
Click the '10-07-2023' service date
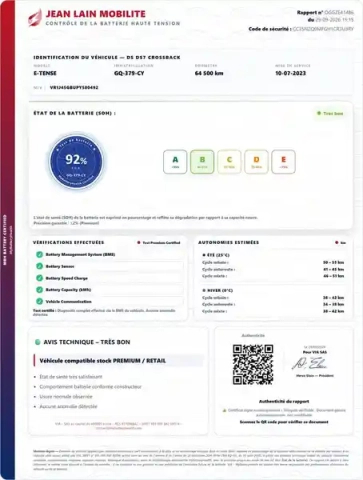[290, 73]
